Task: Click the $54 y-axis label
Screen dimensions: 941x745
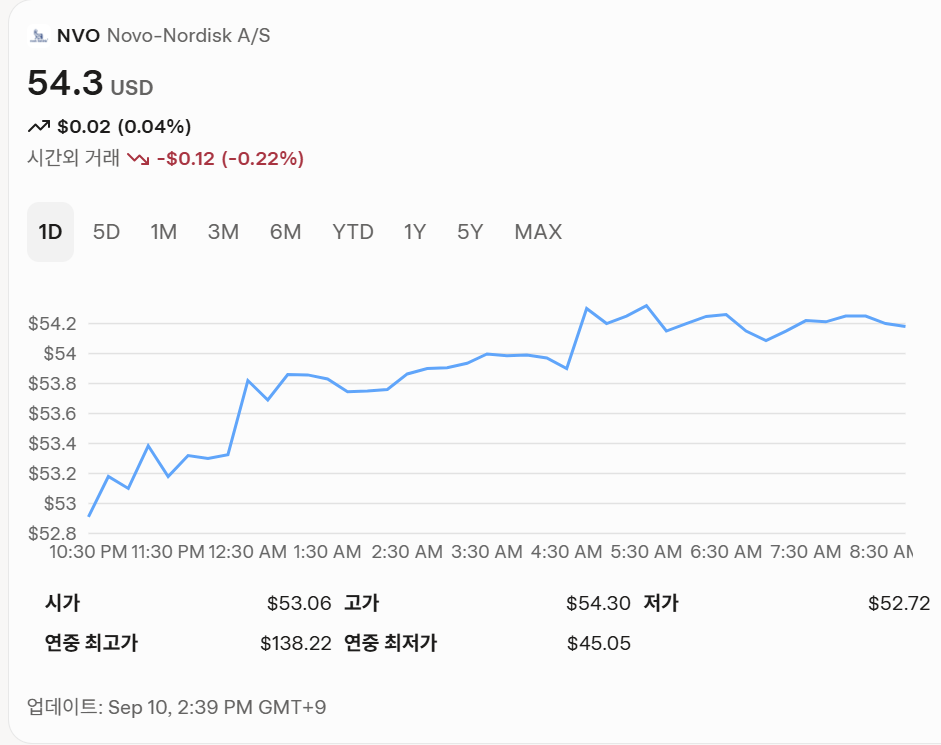Action: pos(60,354)
